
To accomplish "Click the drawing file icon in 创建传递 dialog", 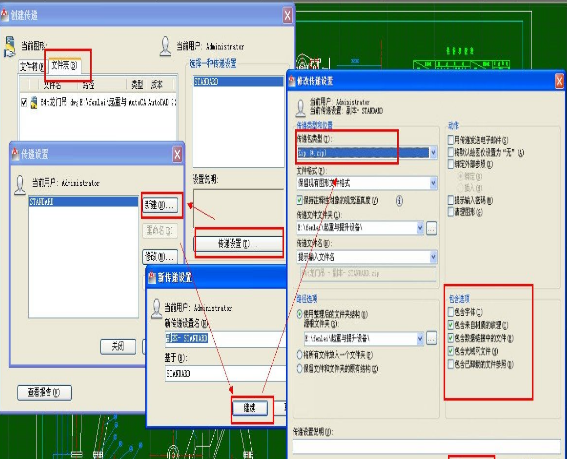I will 9,46.
